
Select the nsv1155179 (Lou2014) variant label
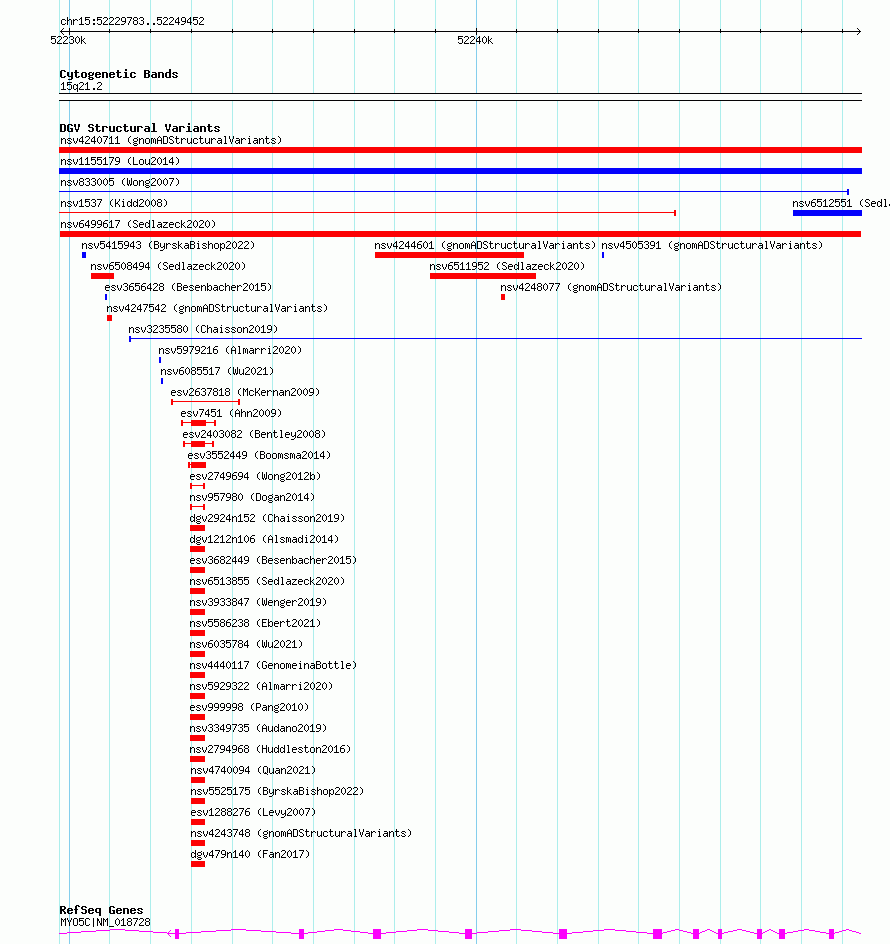[120, 161]
